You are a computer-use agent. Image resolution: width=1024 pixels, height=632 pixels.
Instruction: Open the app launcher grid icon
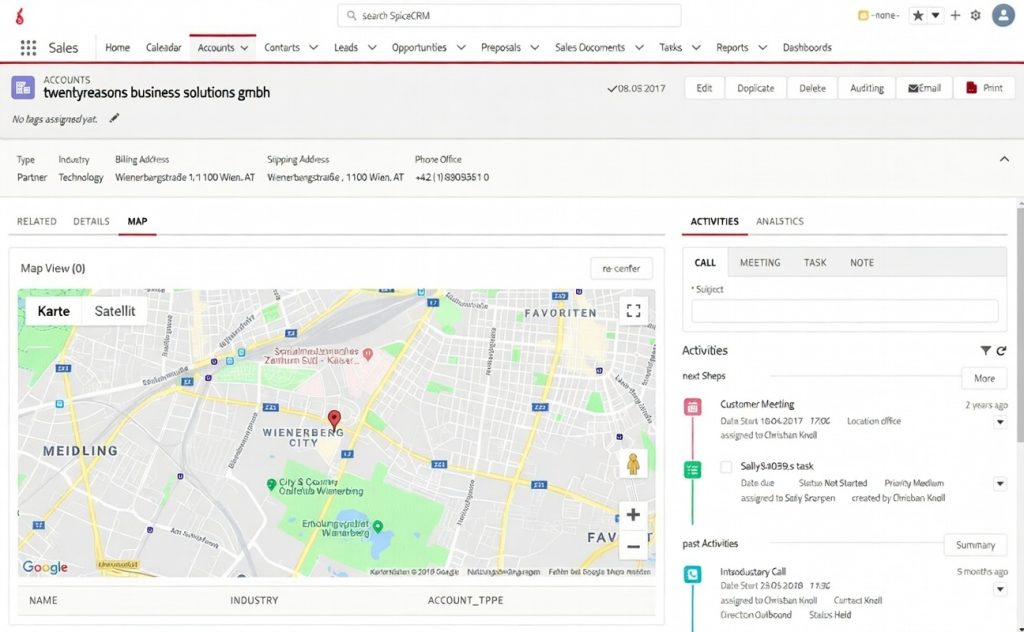28,48
